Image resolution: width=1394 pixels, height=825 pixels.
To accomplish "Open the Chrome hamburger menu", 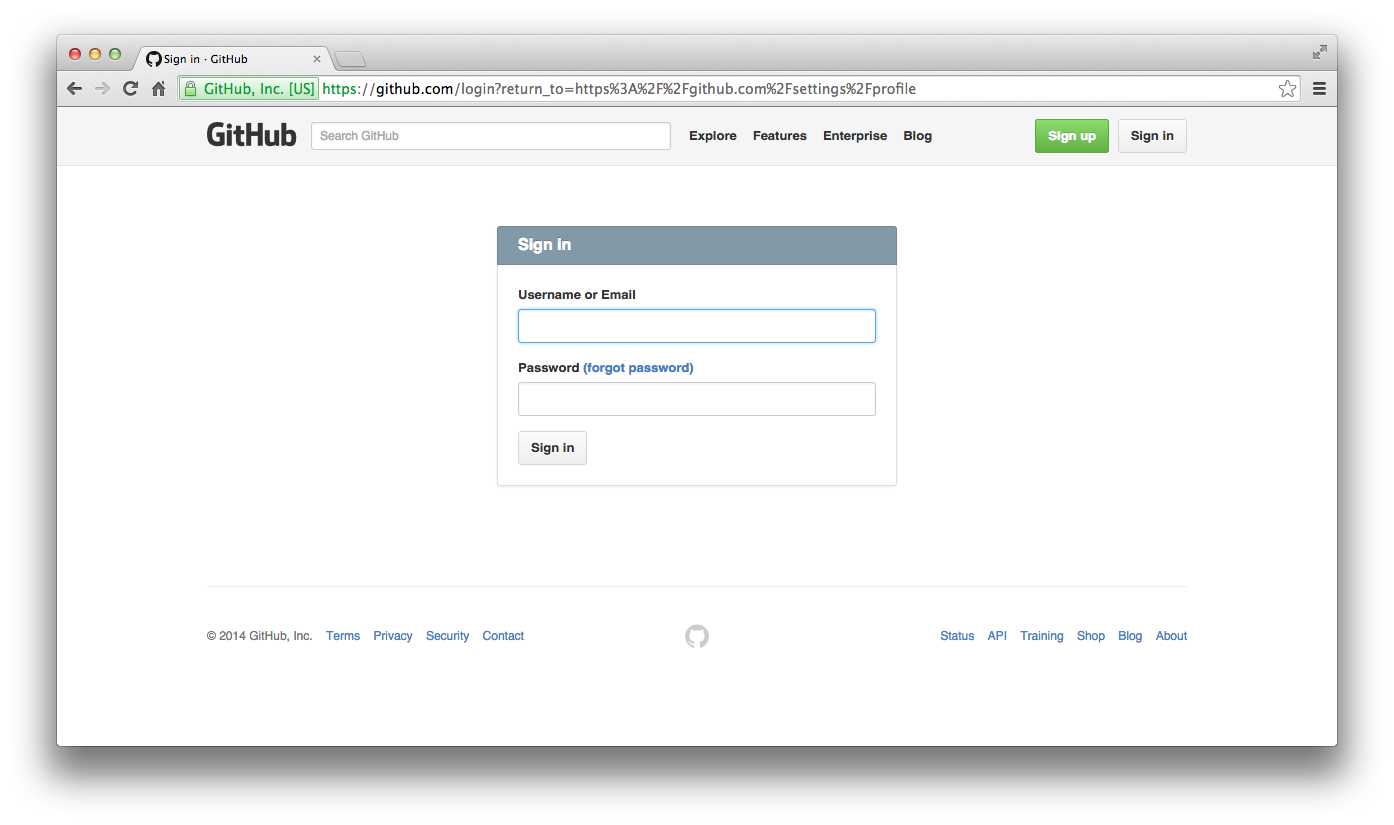I will 1319,89.
